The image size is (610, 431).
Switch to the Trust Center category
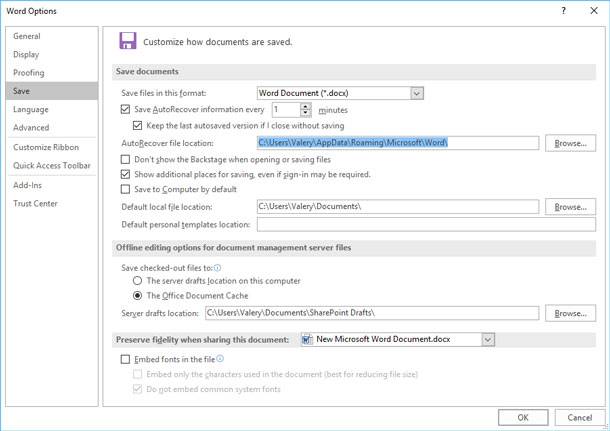tap(35, 203)
